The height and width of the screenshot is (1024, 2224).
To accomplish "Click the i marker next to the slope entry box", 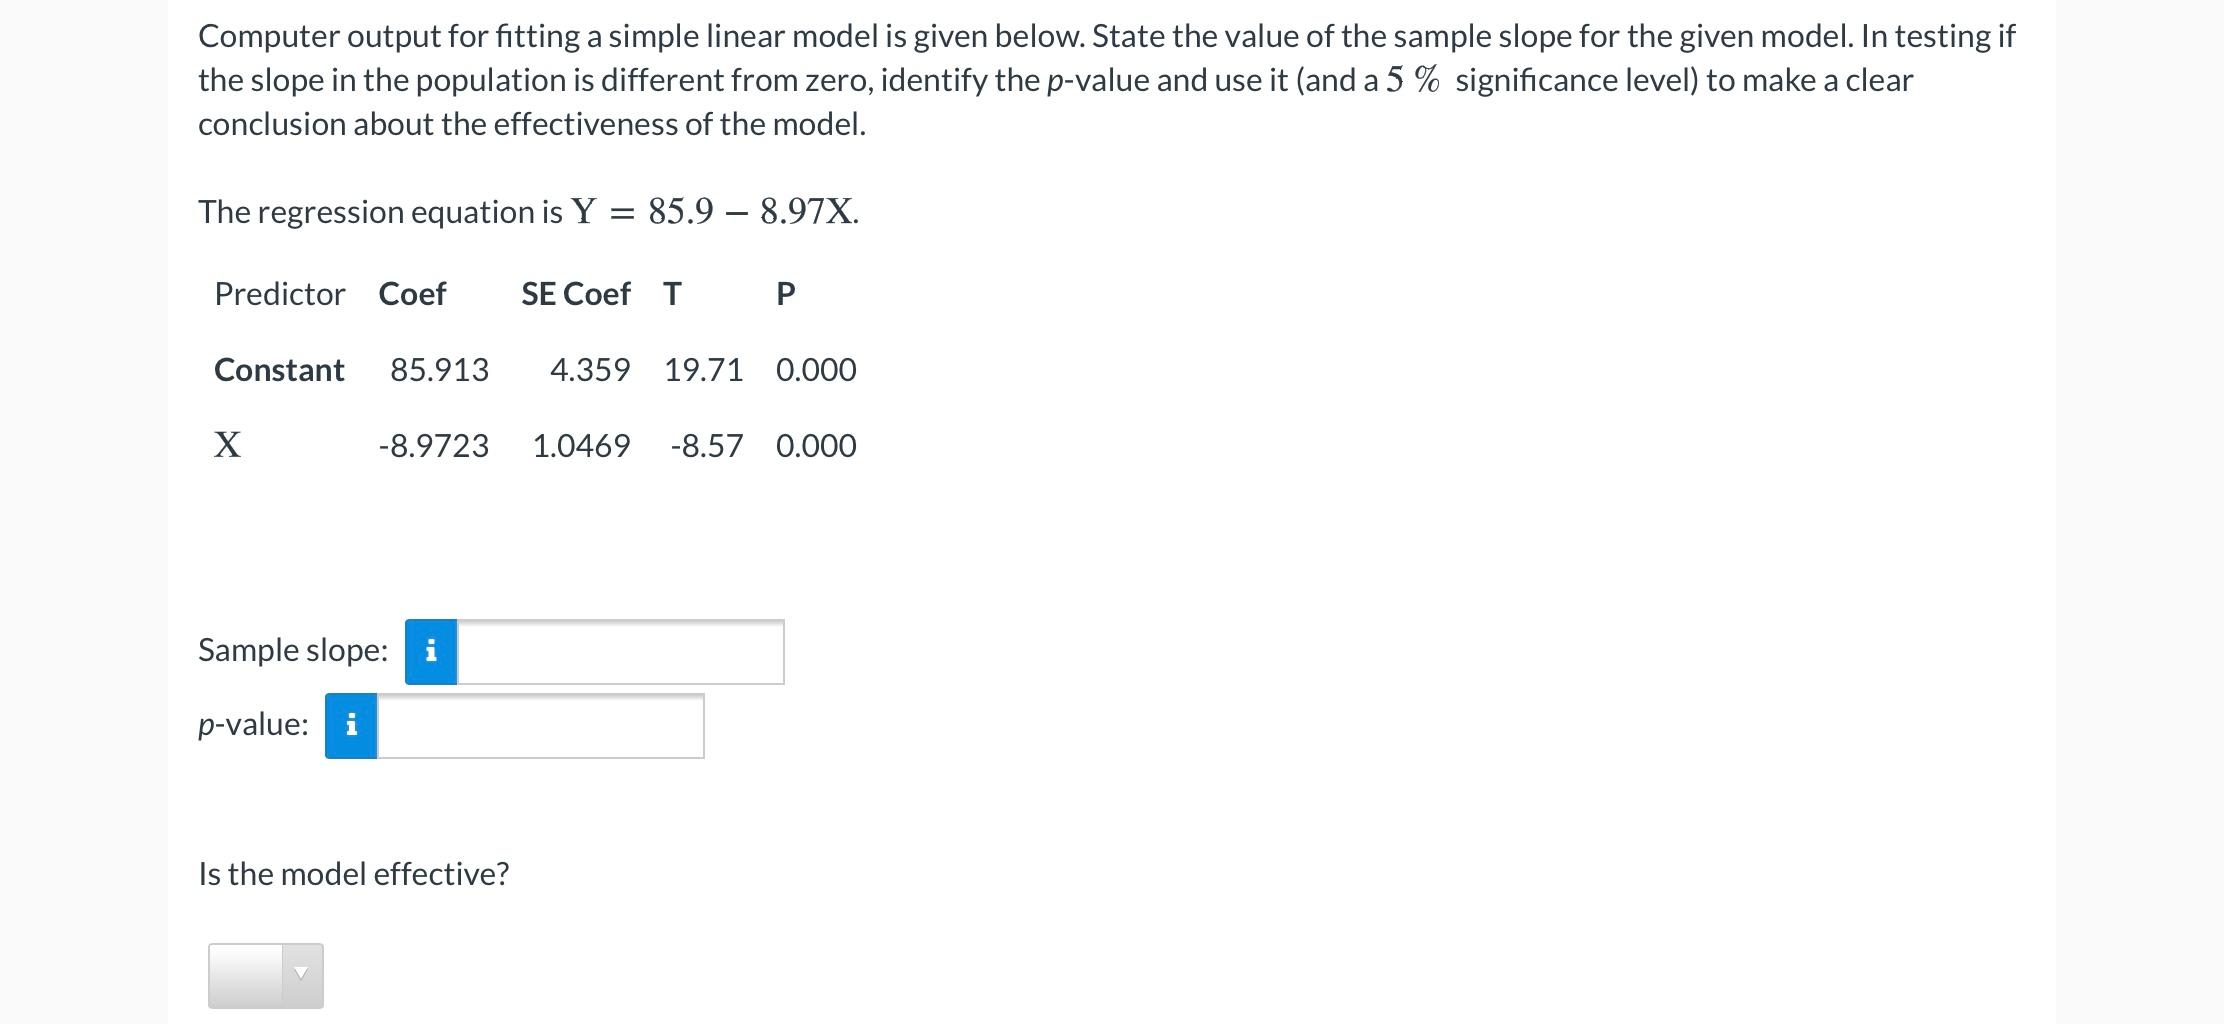I will 430,651.
